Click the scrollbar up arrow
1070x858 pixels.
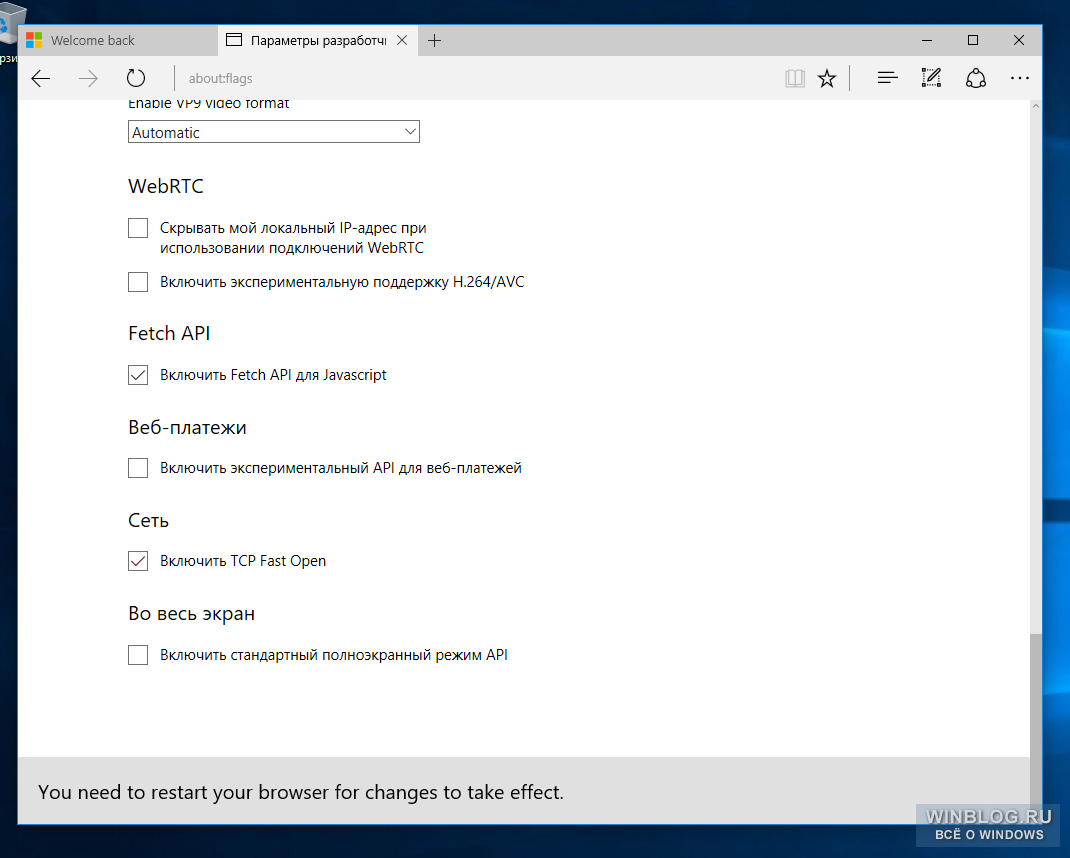(1036, 106)
